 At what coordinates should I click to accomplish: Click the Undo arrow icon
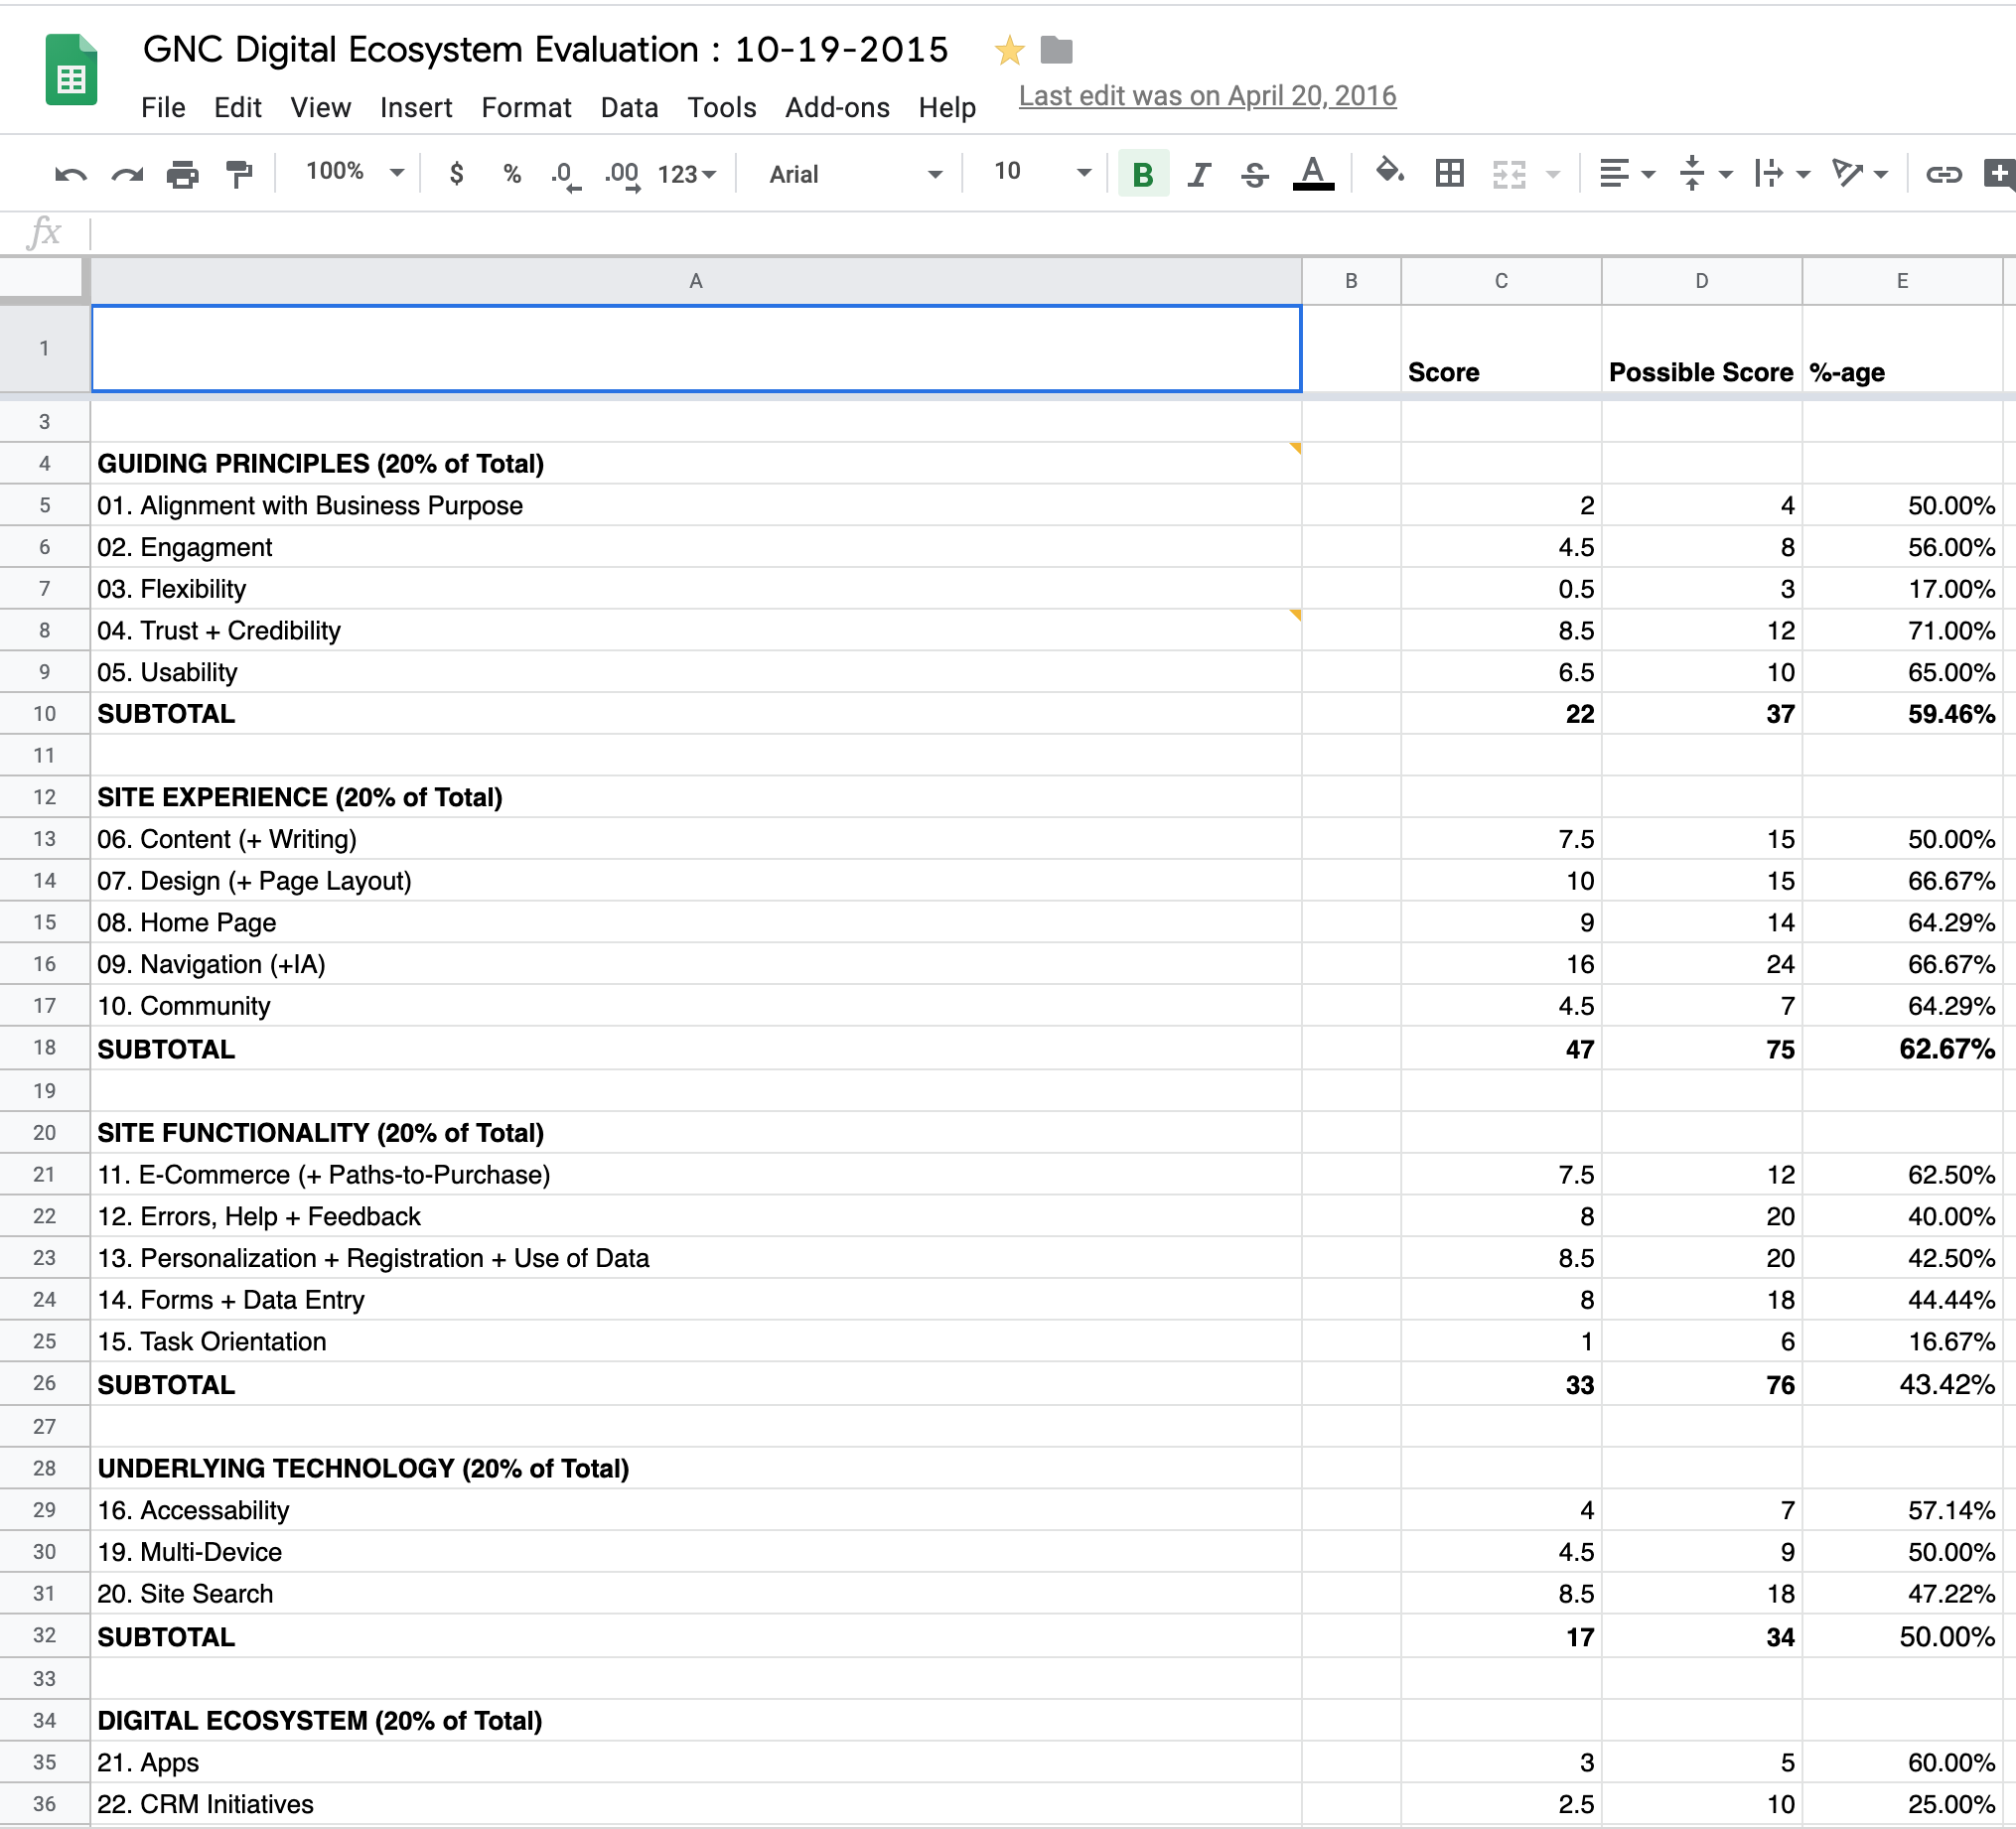pyautogui.click(x=70, y=175)
